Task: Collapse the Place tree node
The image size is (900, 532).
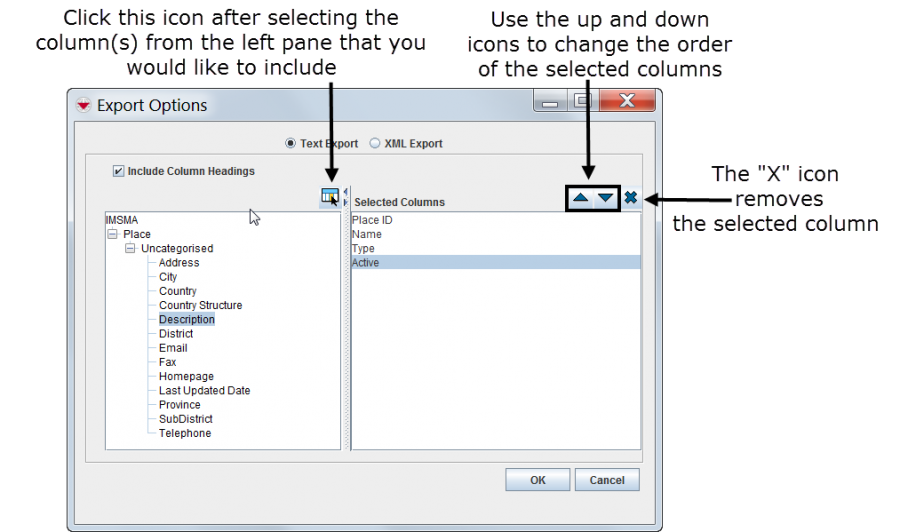Action: pyautogui.click(x=113, y=234)
